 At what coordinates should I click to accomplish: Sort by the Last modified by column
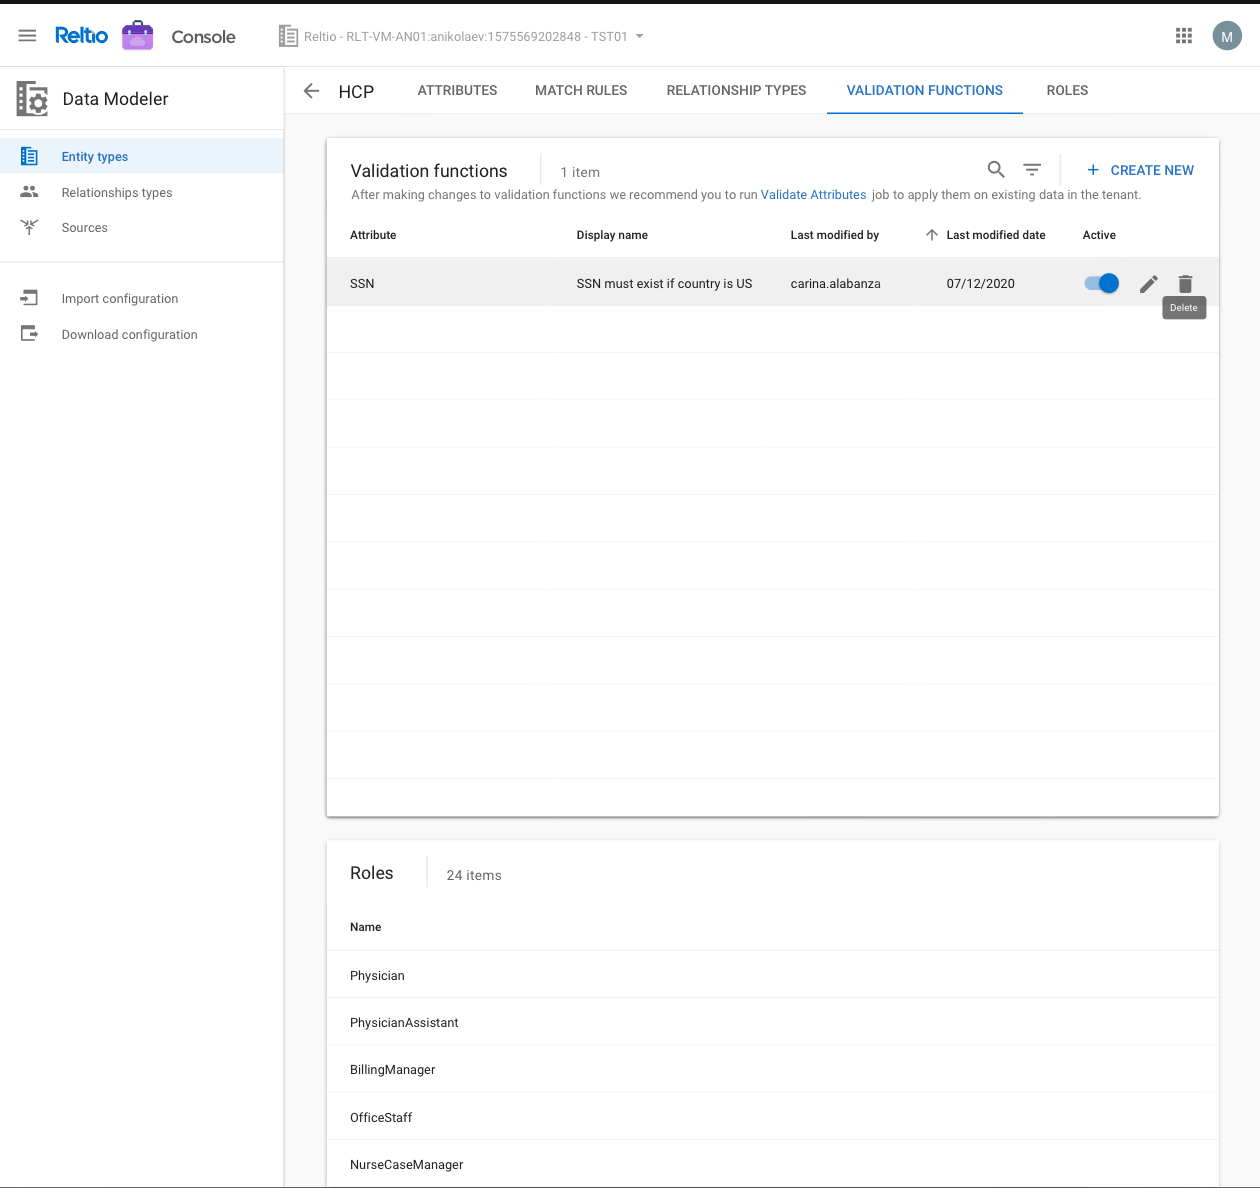pyautogui.click(x=834, y=235)
